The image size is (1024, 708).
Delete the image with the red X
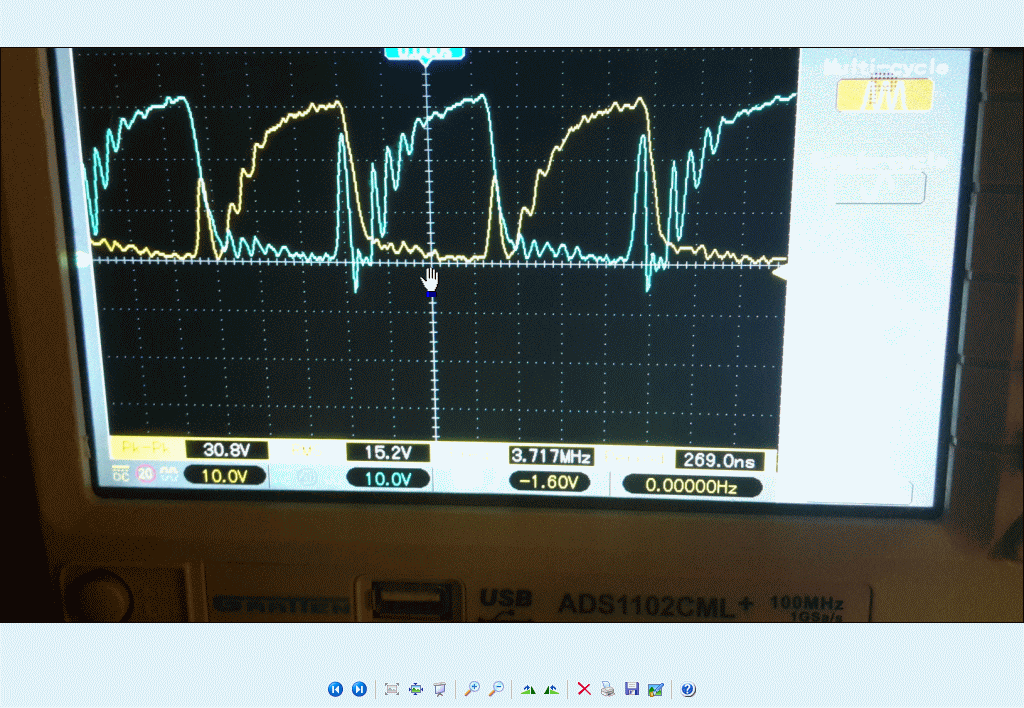click(x=584, y=689)
